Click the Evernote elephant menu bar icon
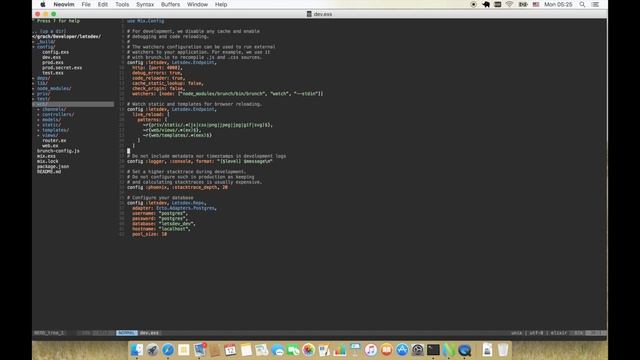 [486, 4]
